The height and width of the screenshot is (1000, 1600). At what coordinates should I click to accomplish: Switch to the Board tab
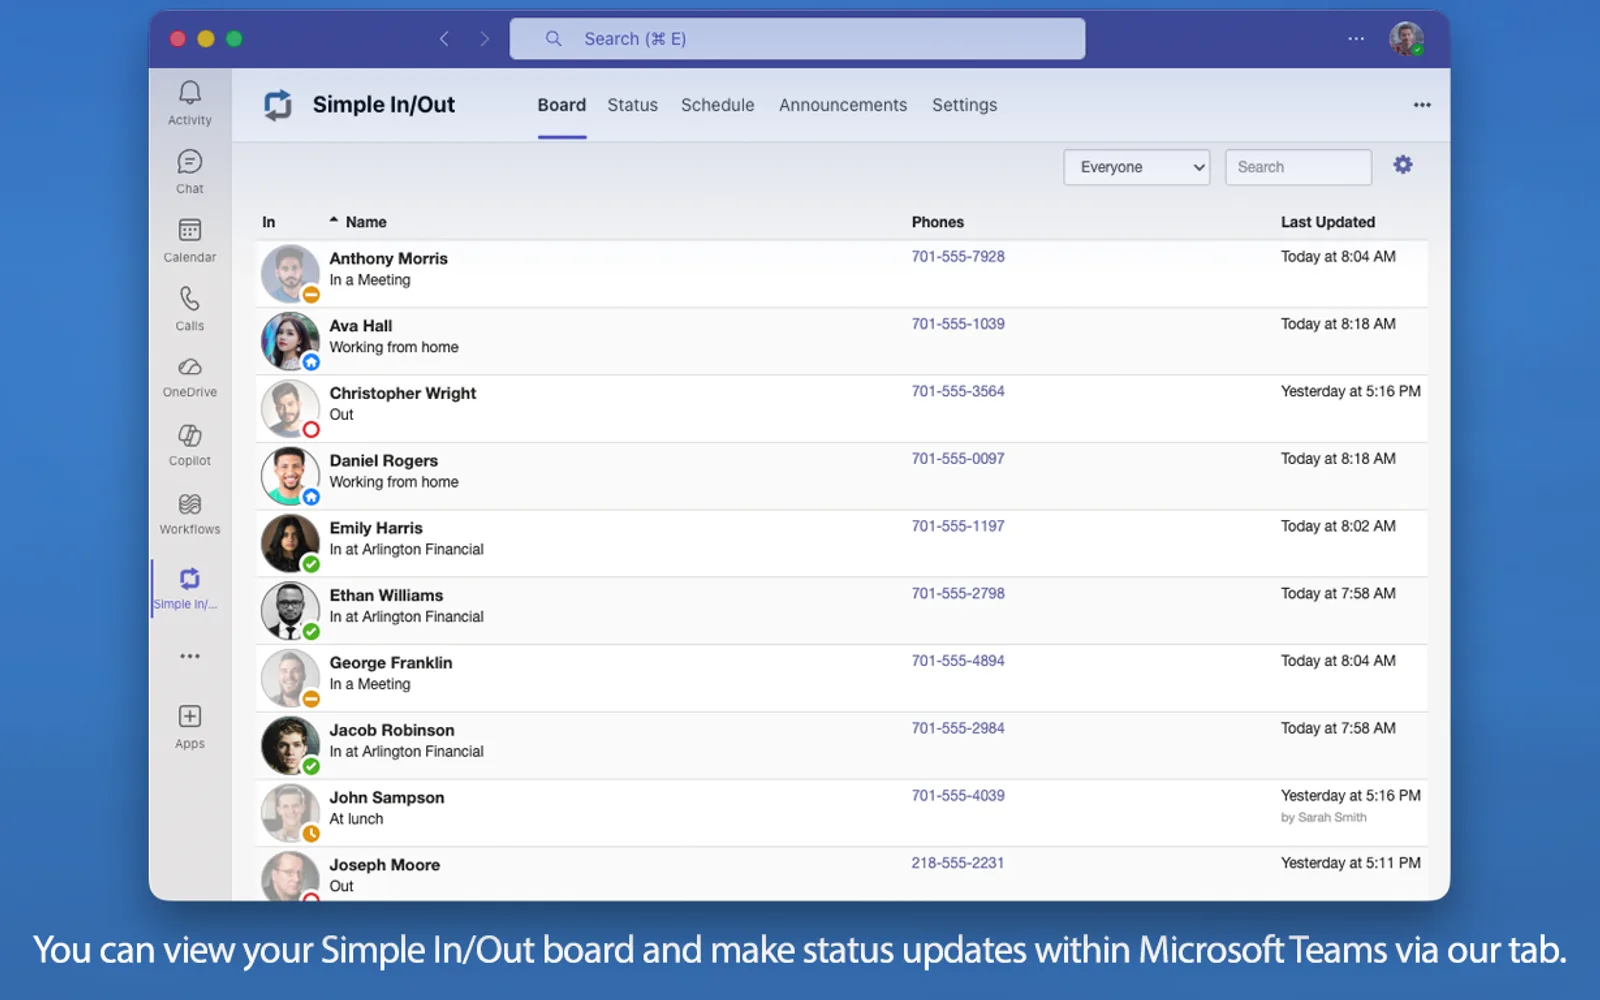pos(562,105)
